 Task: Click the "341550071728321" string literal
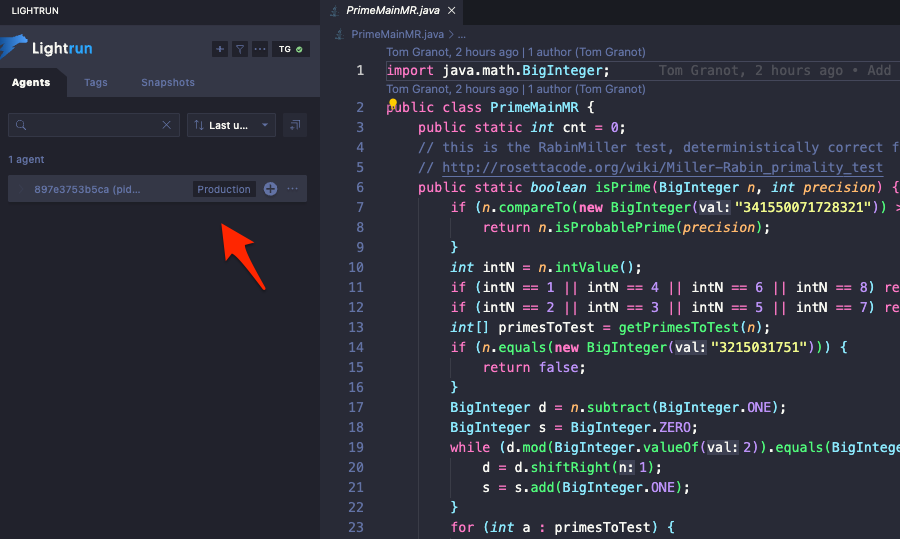[803, 207]
